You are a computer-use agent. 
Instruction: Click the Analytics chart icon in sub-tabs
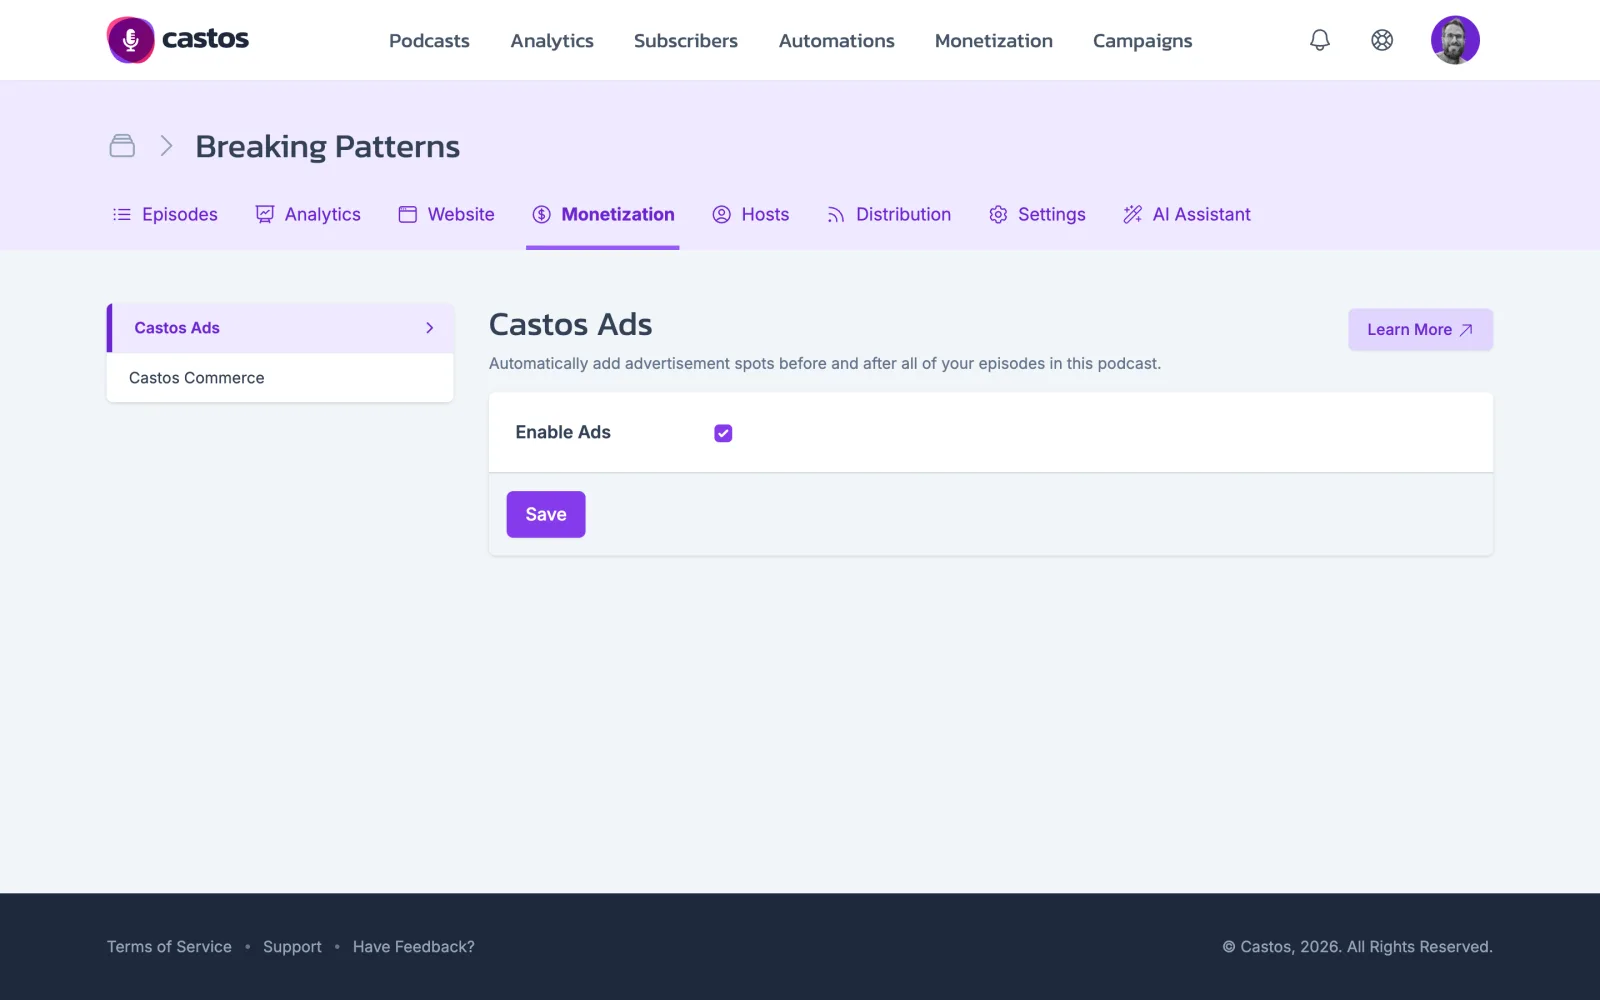pos(265,215)
